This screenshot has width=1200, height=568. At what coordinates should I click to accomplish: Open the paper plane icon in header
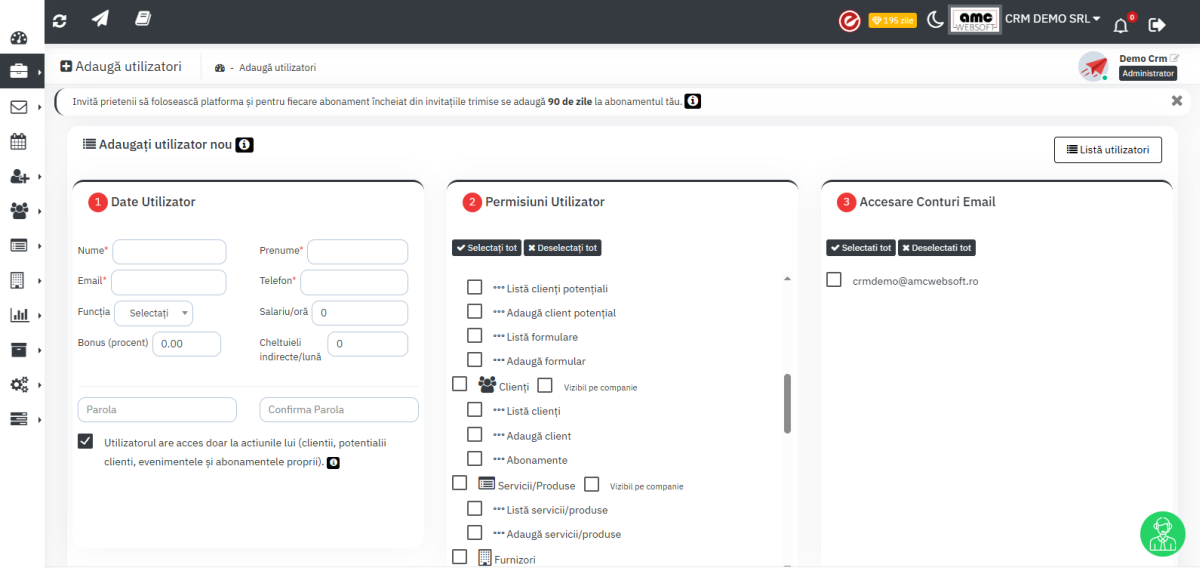point(100,20)
